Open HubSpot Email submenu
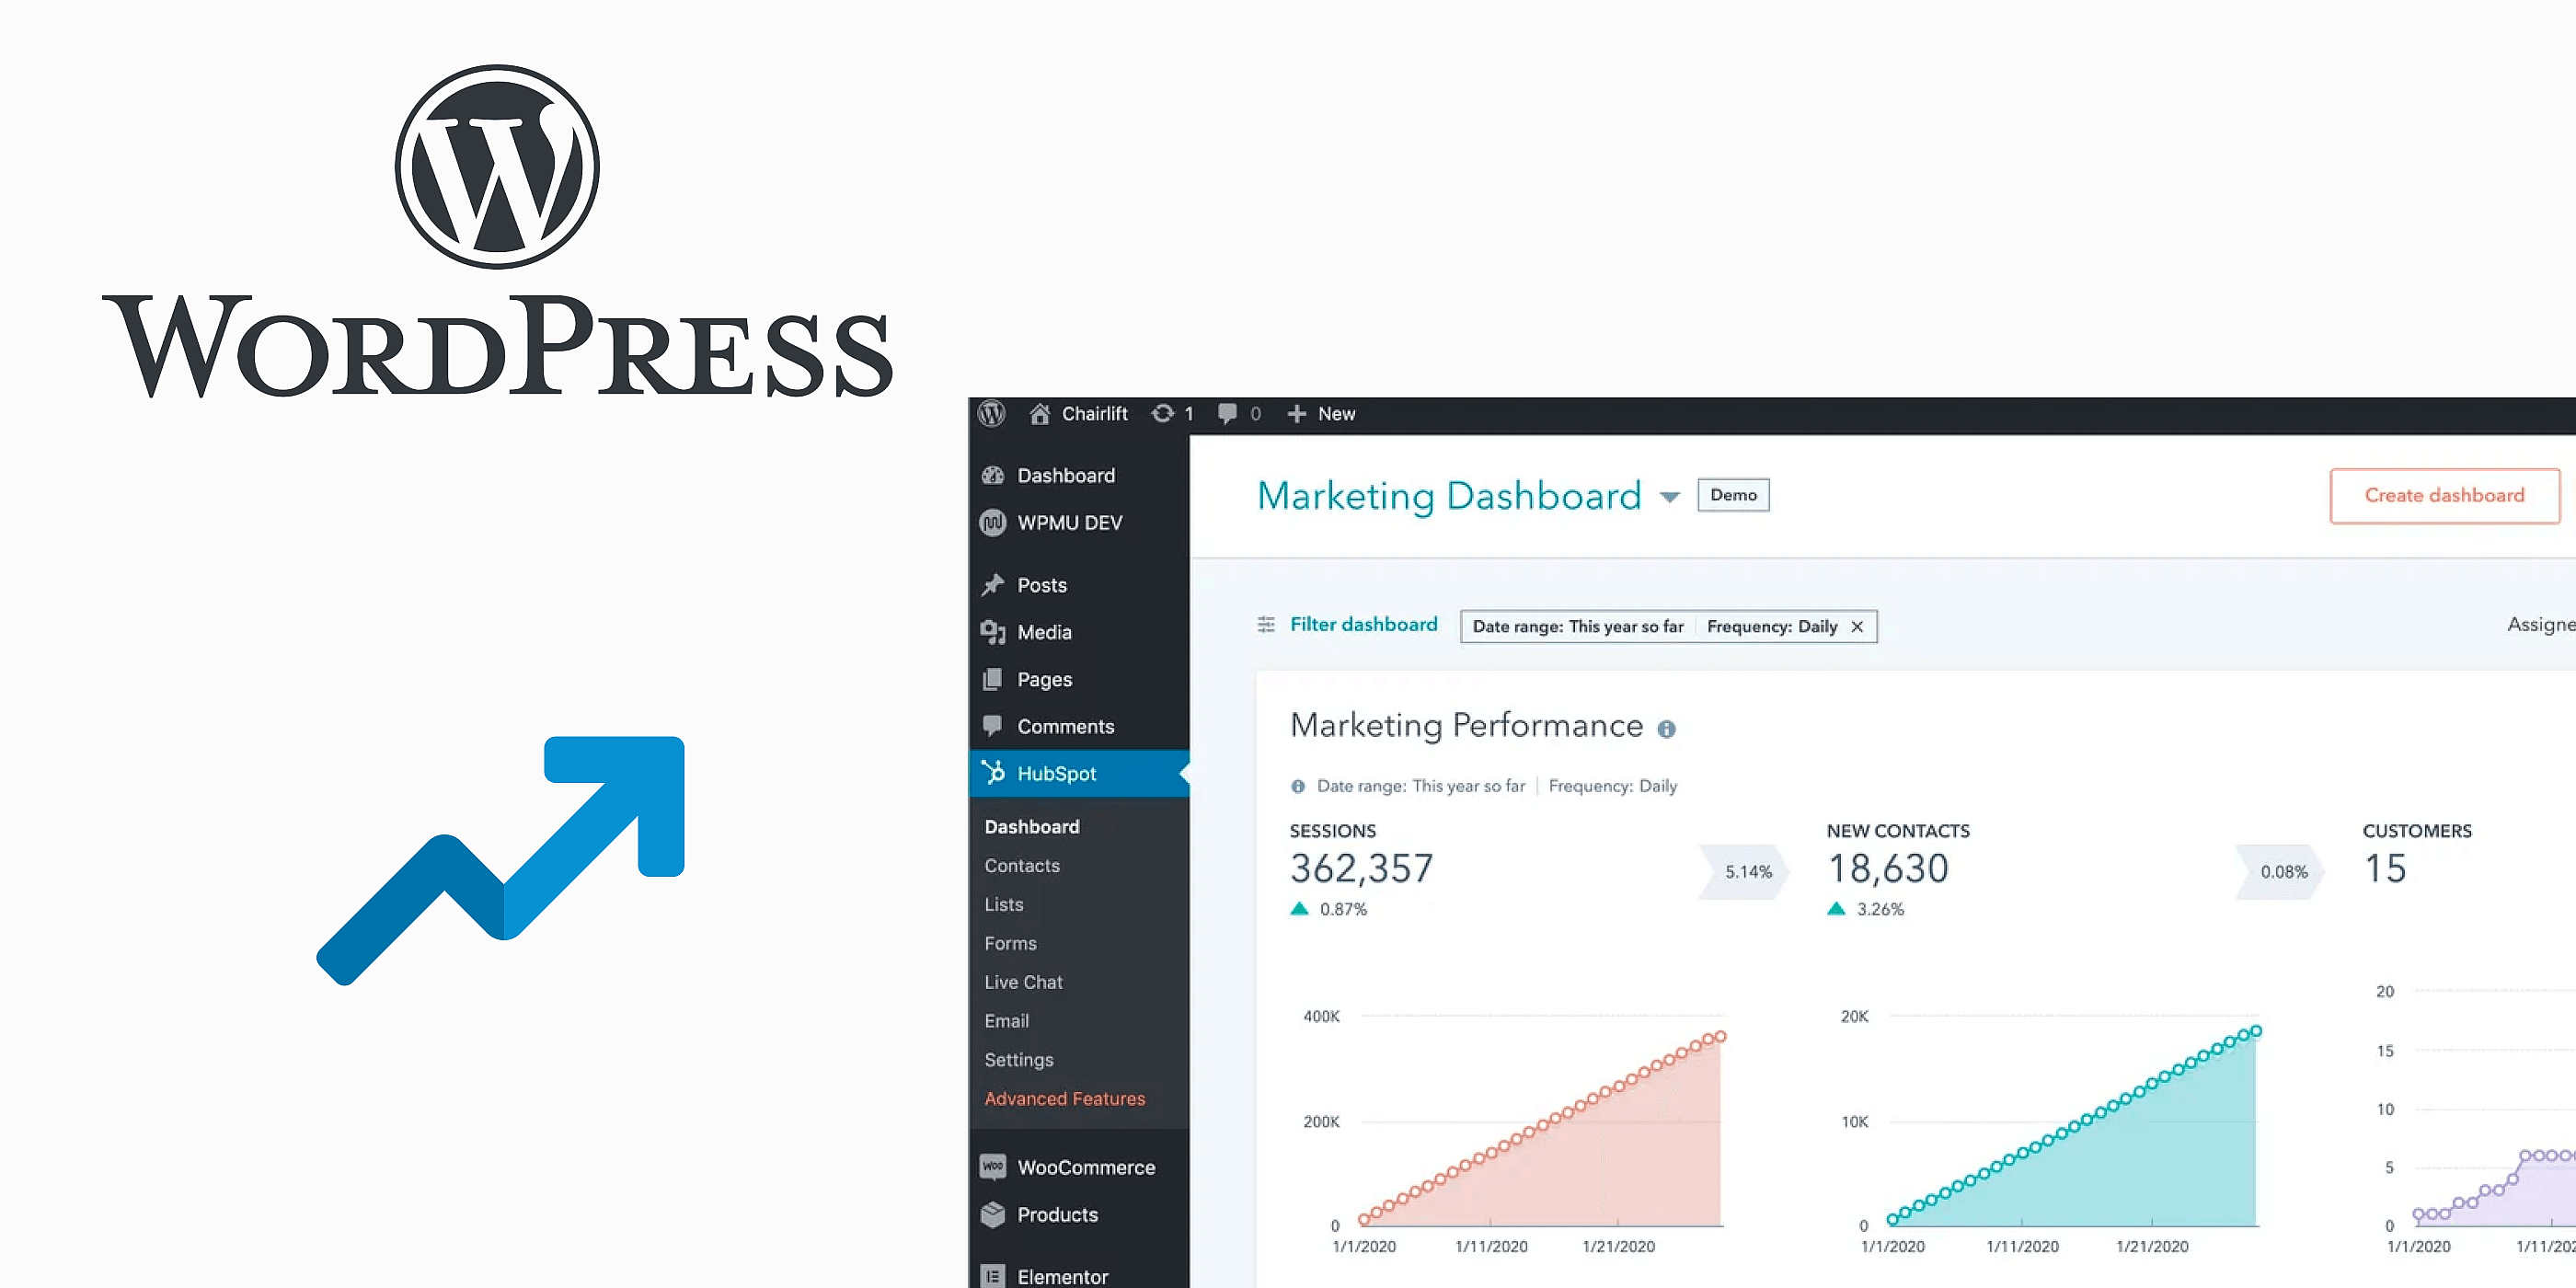Image resolution: width=2576 pixels, height=1288 pixels. 1006,1020
